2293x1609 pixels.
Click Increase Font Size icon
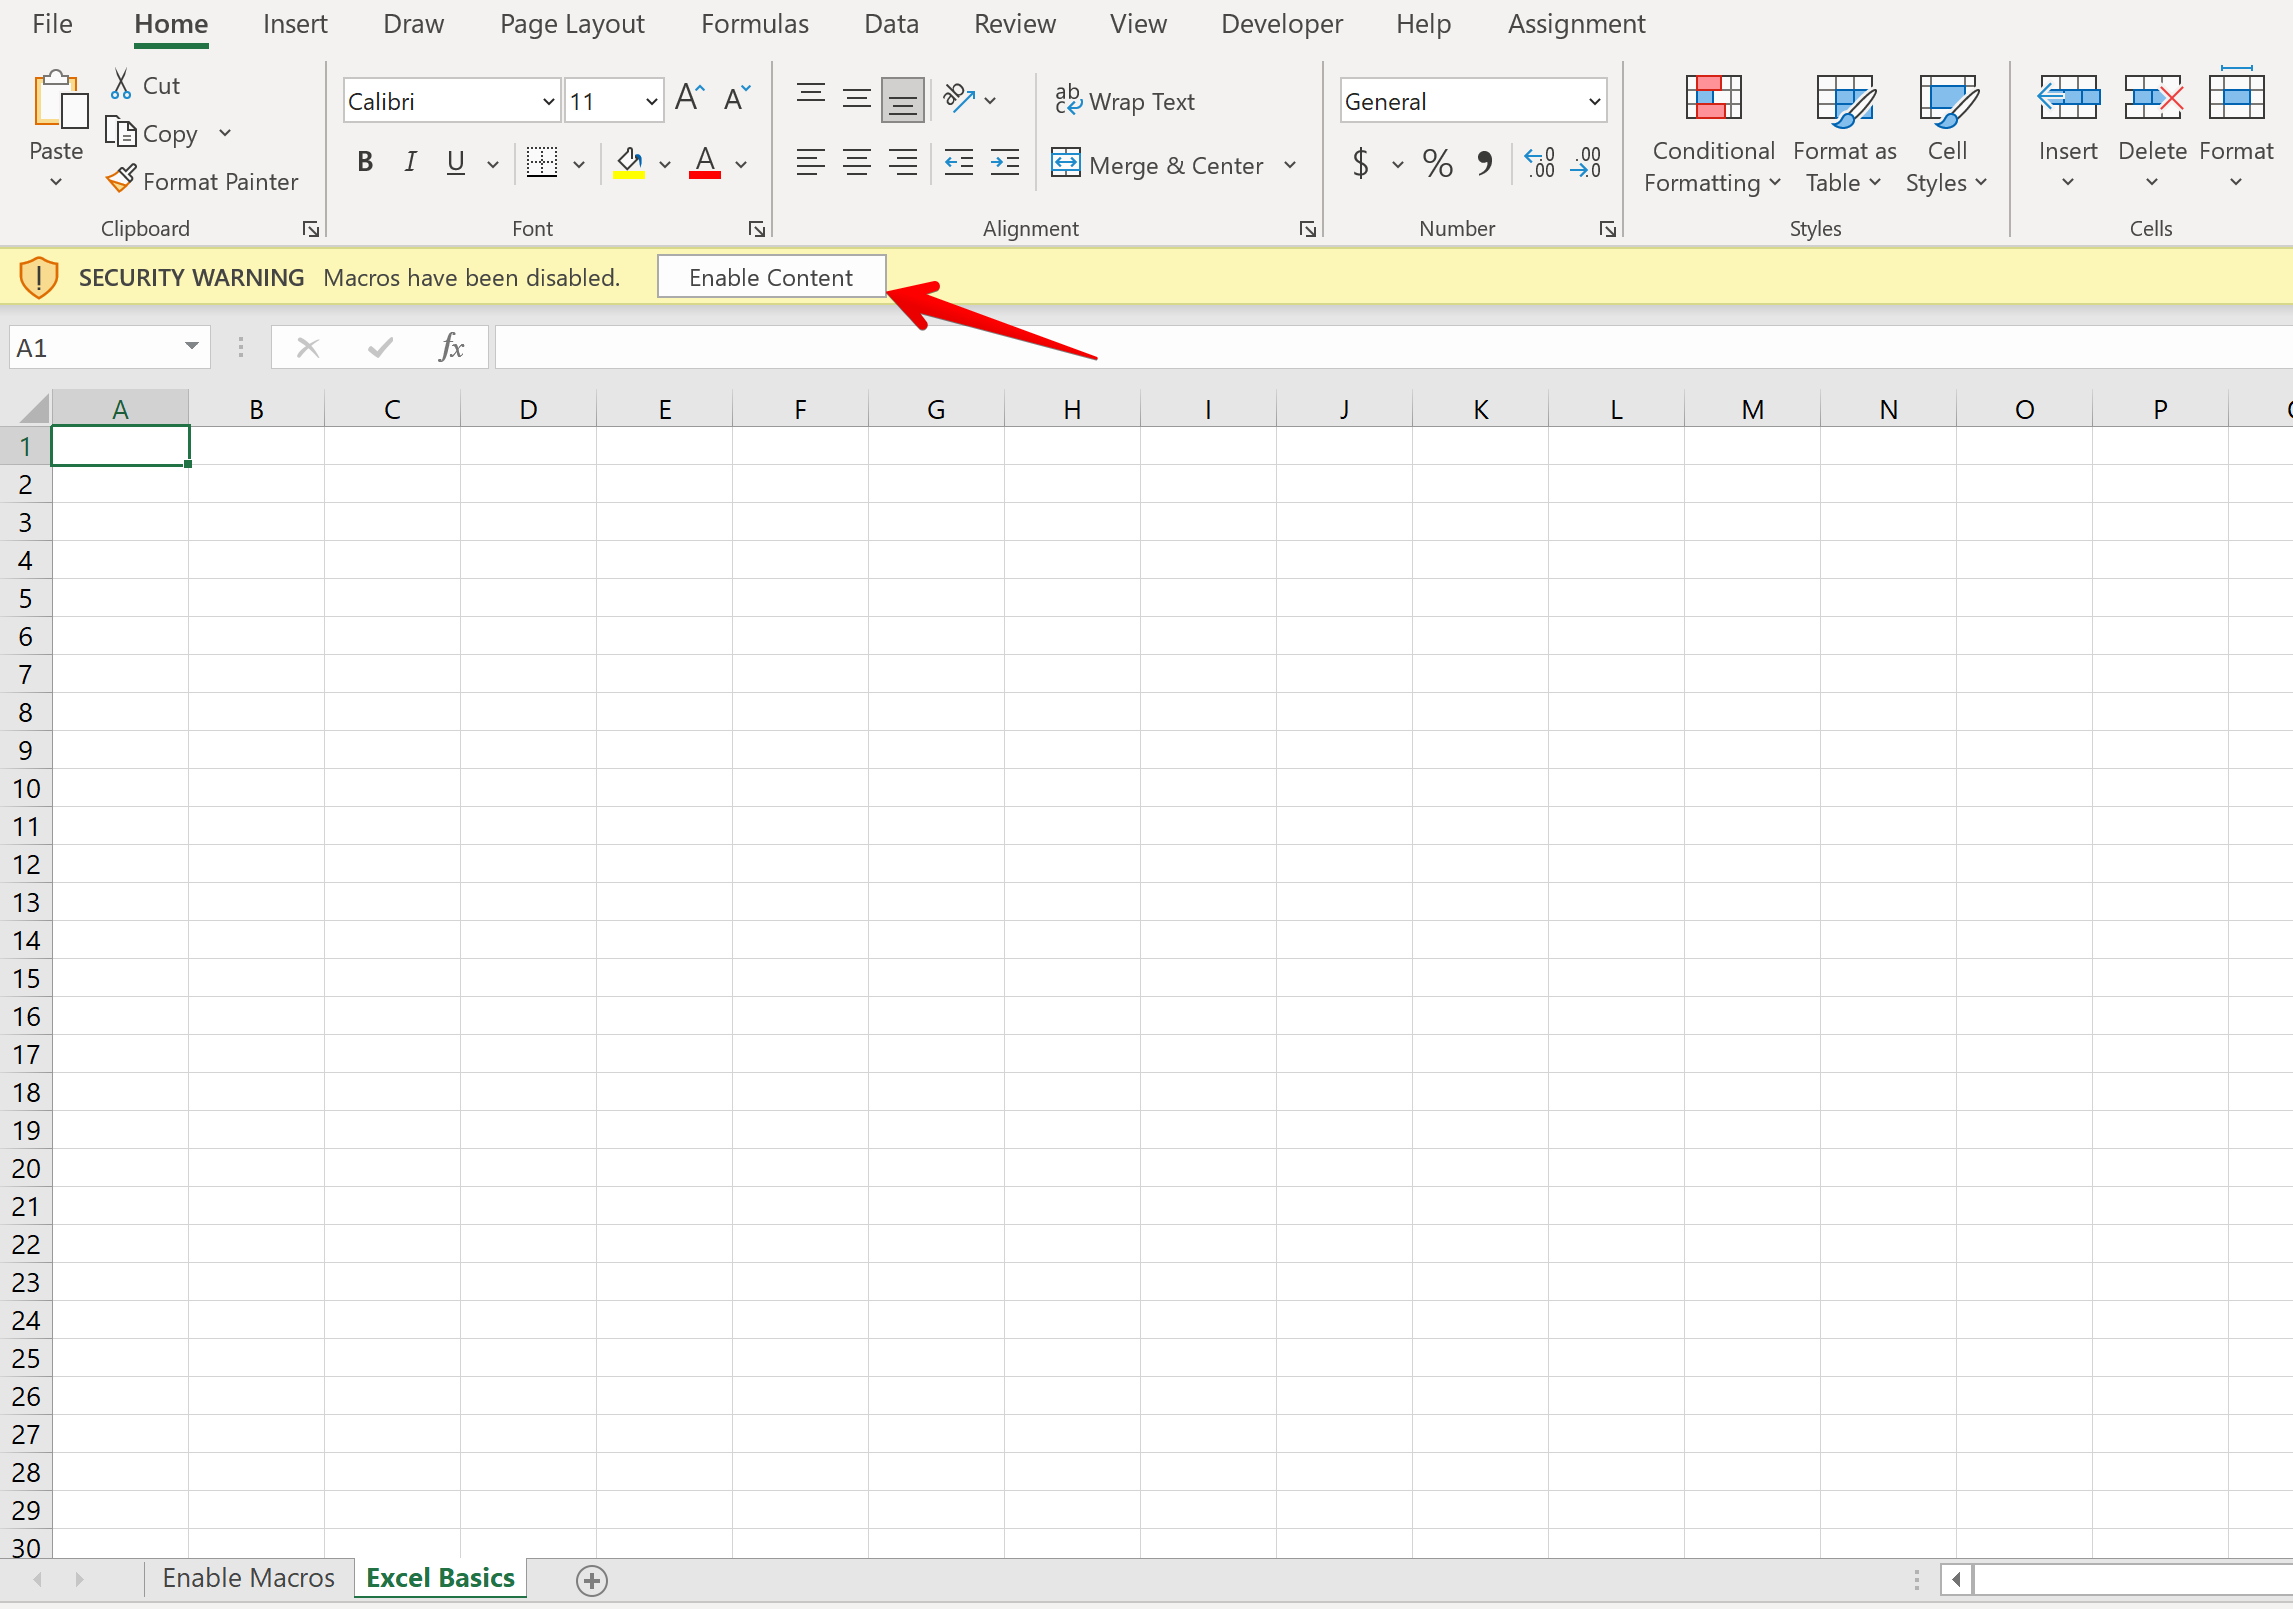689,99
